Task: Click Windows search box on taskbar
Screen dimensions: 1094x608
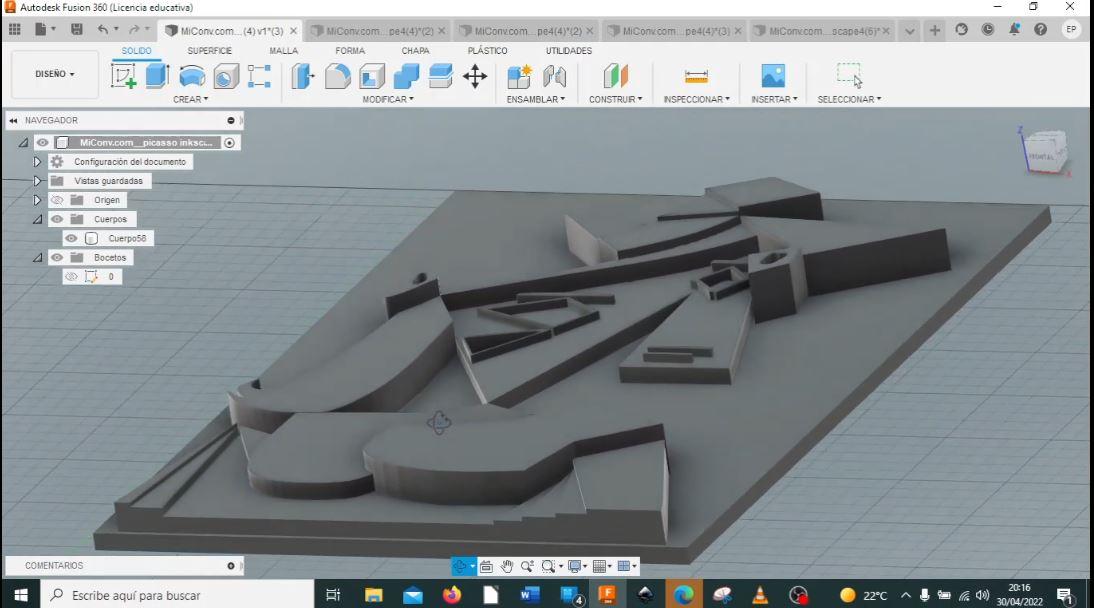Action: point(178,595)
